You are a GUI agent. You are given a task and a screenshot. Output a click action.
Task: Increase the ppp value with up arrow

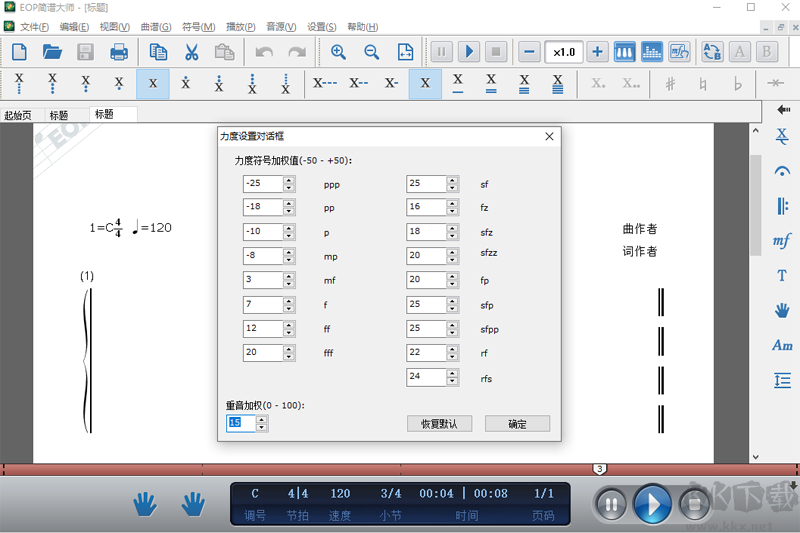(289, 180)
